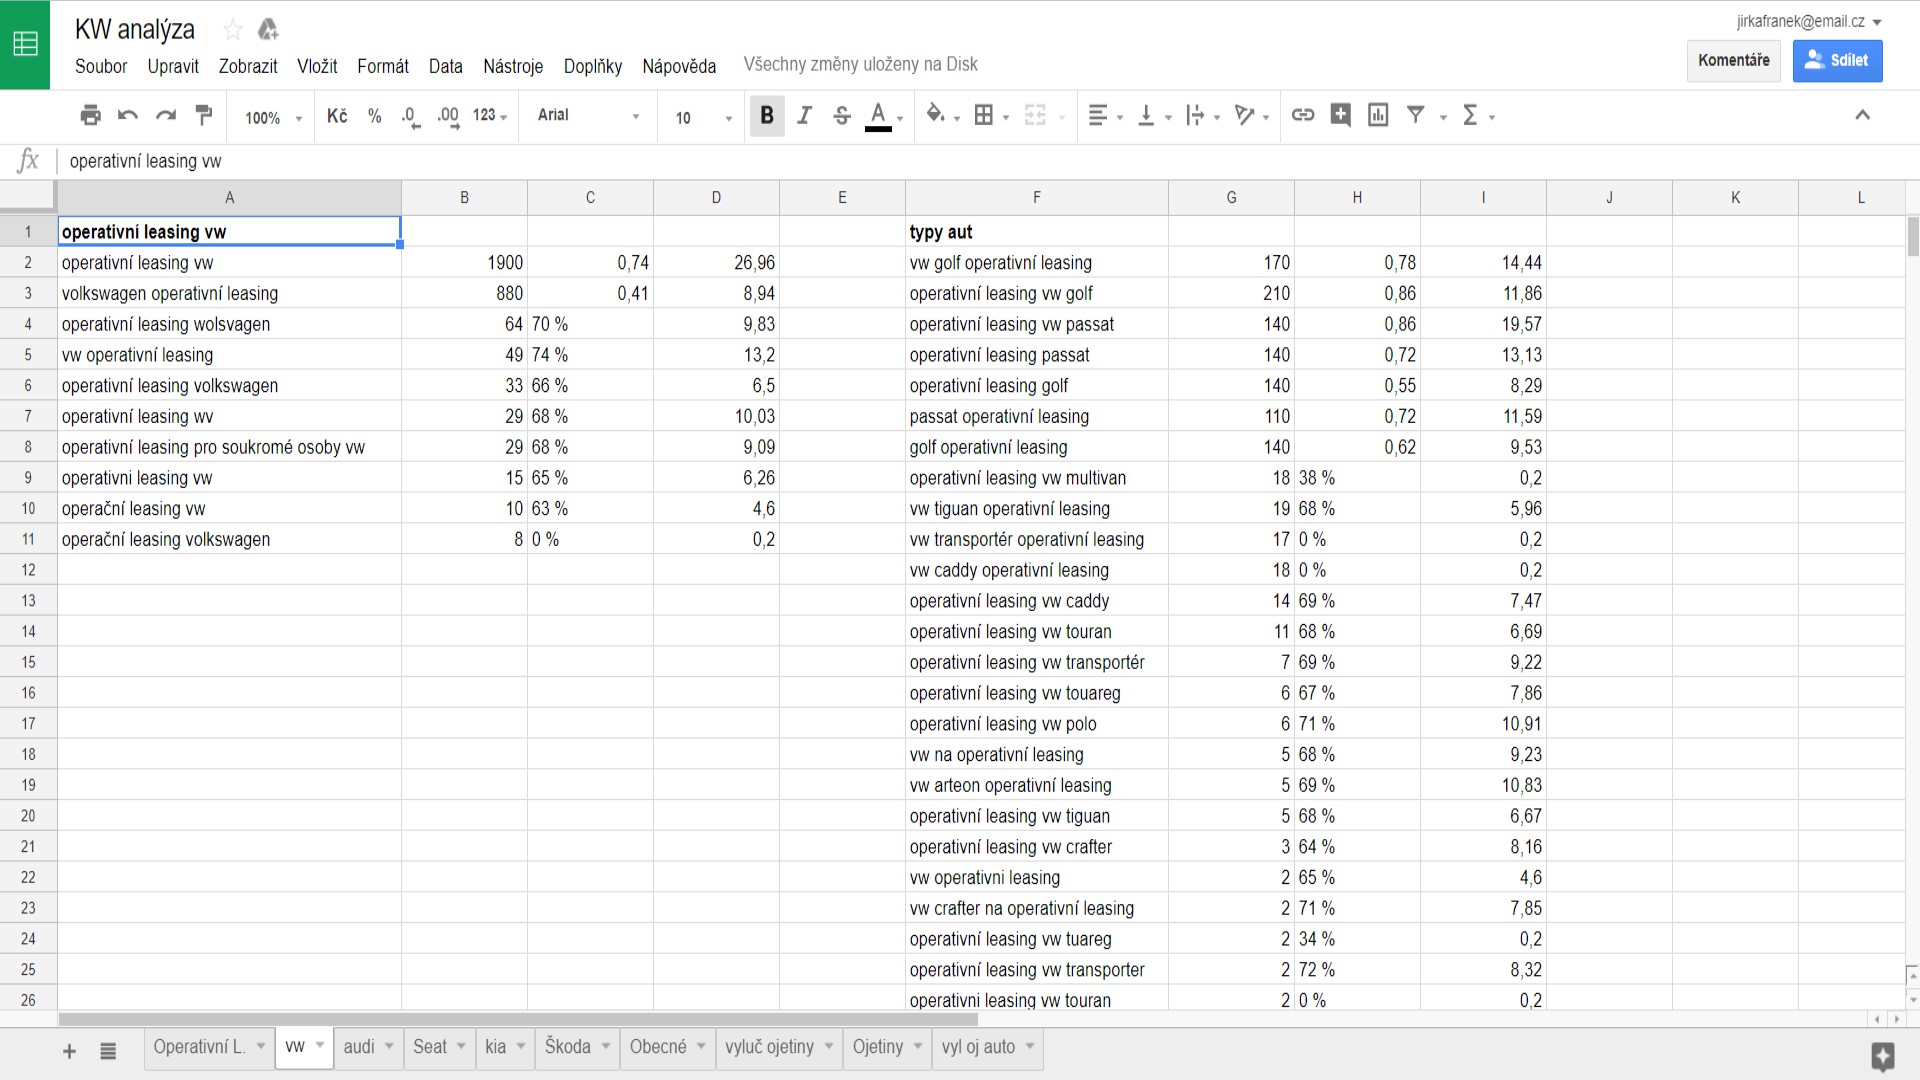Click the Insert link icon
This screenshot has width=1920, height=1080.
(x=1302, y=115)
